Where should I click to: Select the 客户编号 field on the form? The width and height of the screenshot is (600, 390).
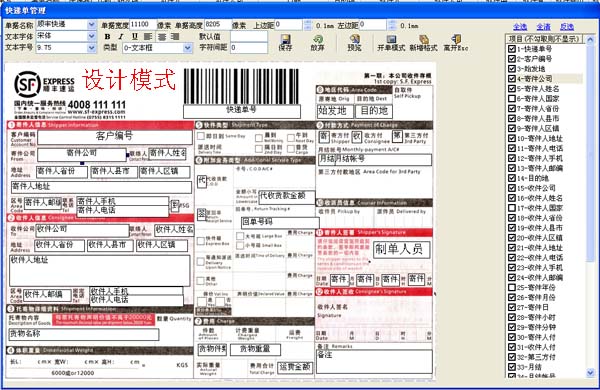coord(114,137)
